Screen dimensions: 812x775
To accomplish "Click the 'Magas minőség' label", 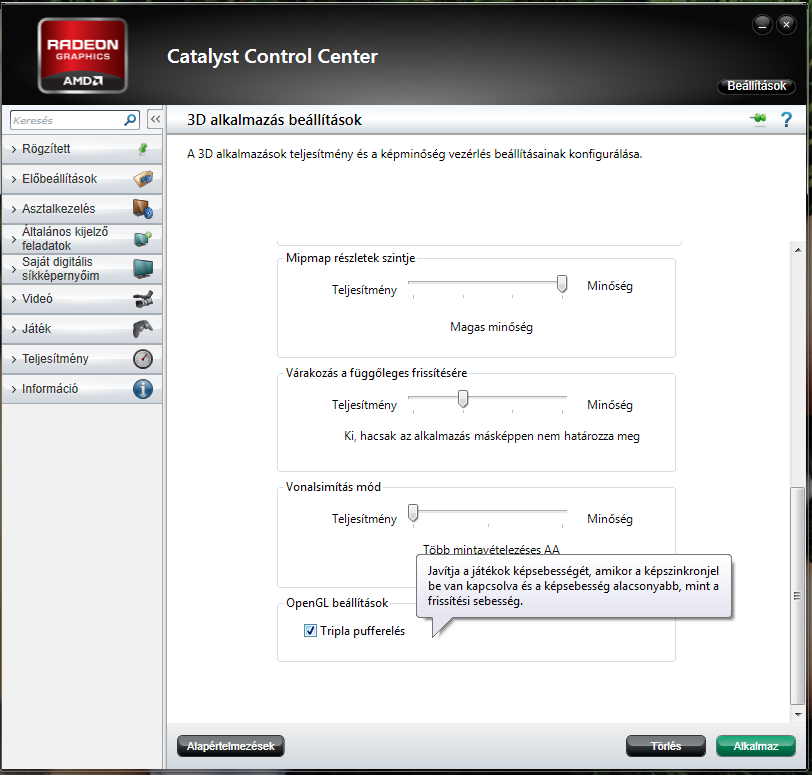I will tap(491, 327).
